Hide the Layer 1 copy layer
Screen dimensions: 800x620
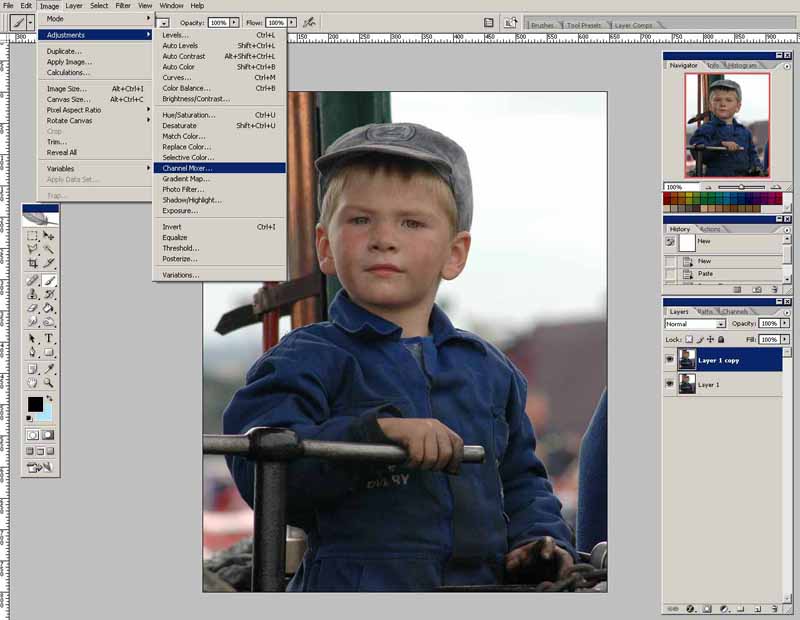tap(670, 360)
